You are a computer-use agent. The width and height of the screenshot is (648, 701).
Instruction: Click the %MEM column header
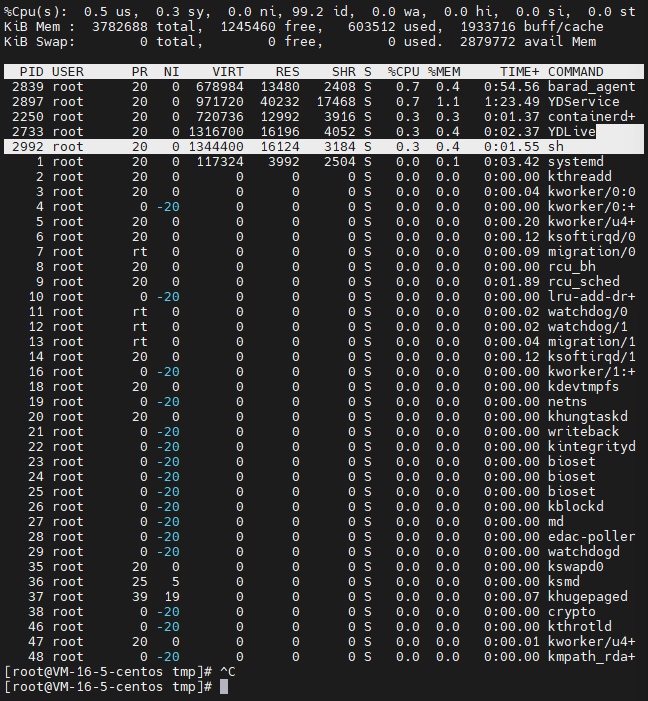(x=444, y=72)
